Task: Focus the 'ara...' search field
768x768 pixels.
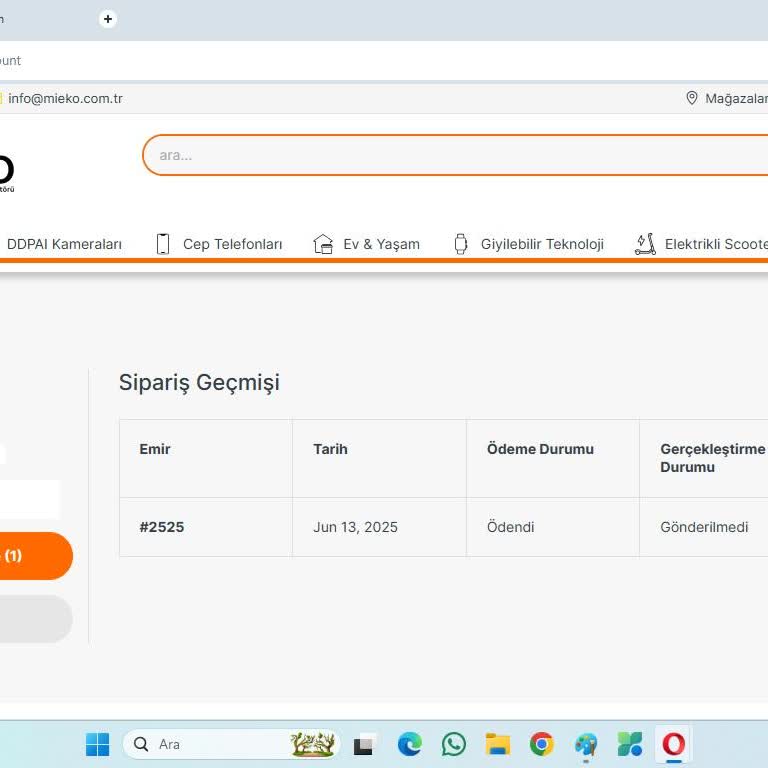Action: click(x=456, y=155)
